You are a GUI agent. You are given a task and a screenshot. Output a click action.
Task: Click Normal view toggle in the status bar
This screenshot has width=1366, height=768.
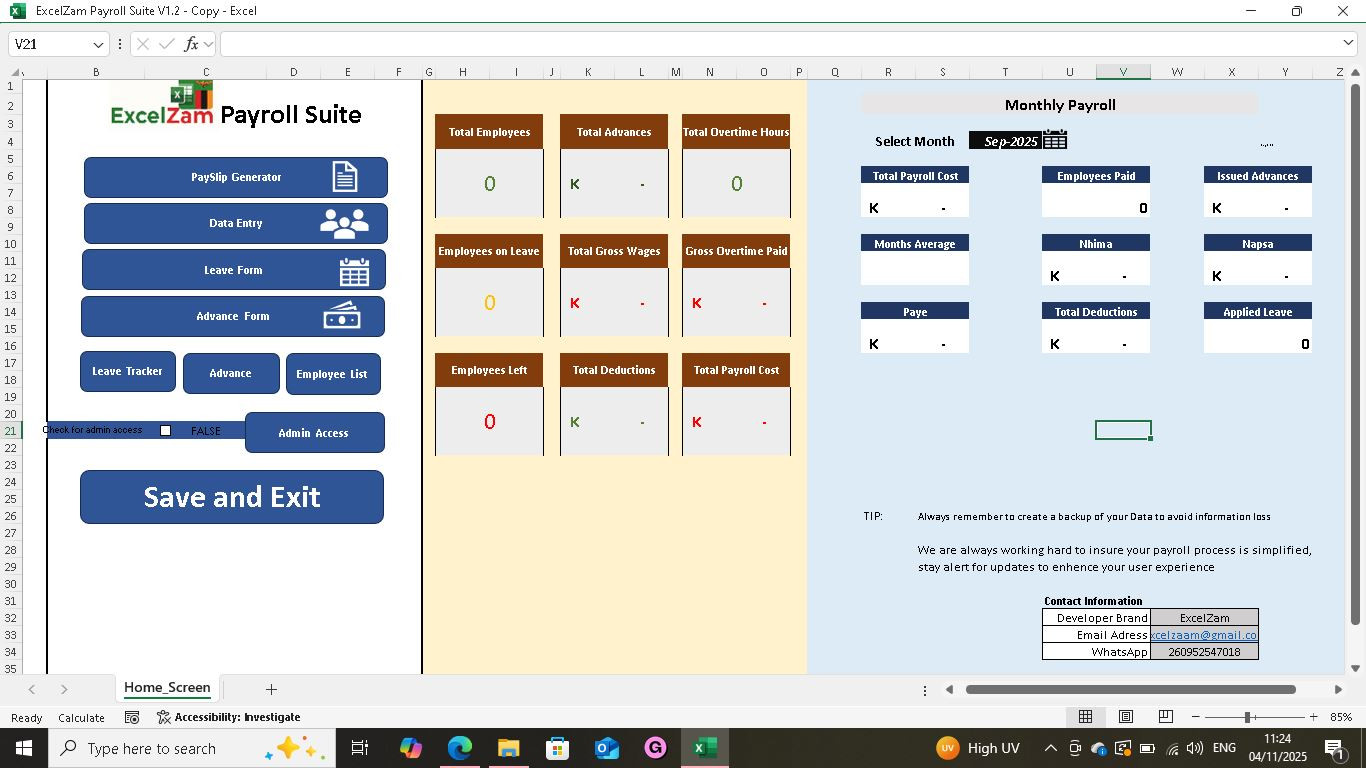coord(1085,717)
